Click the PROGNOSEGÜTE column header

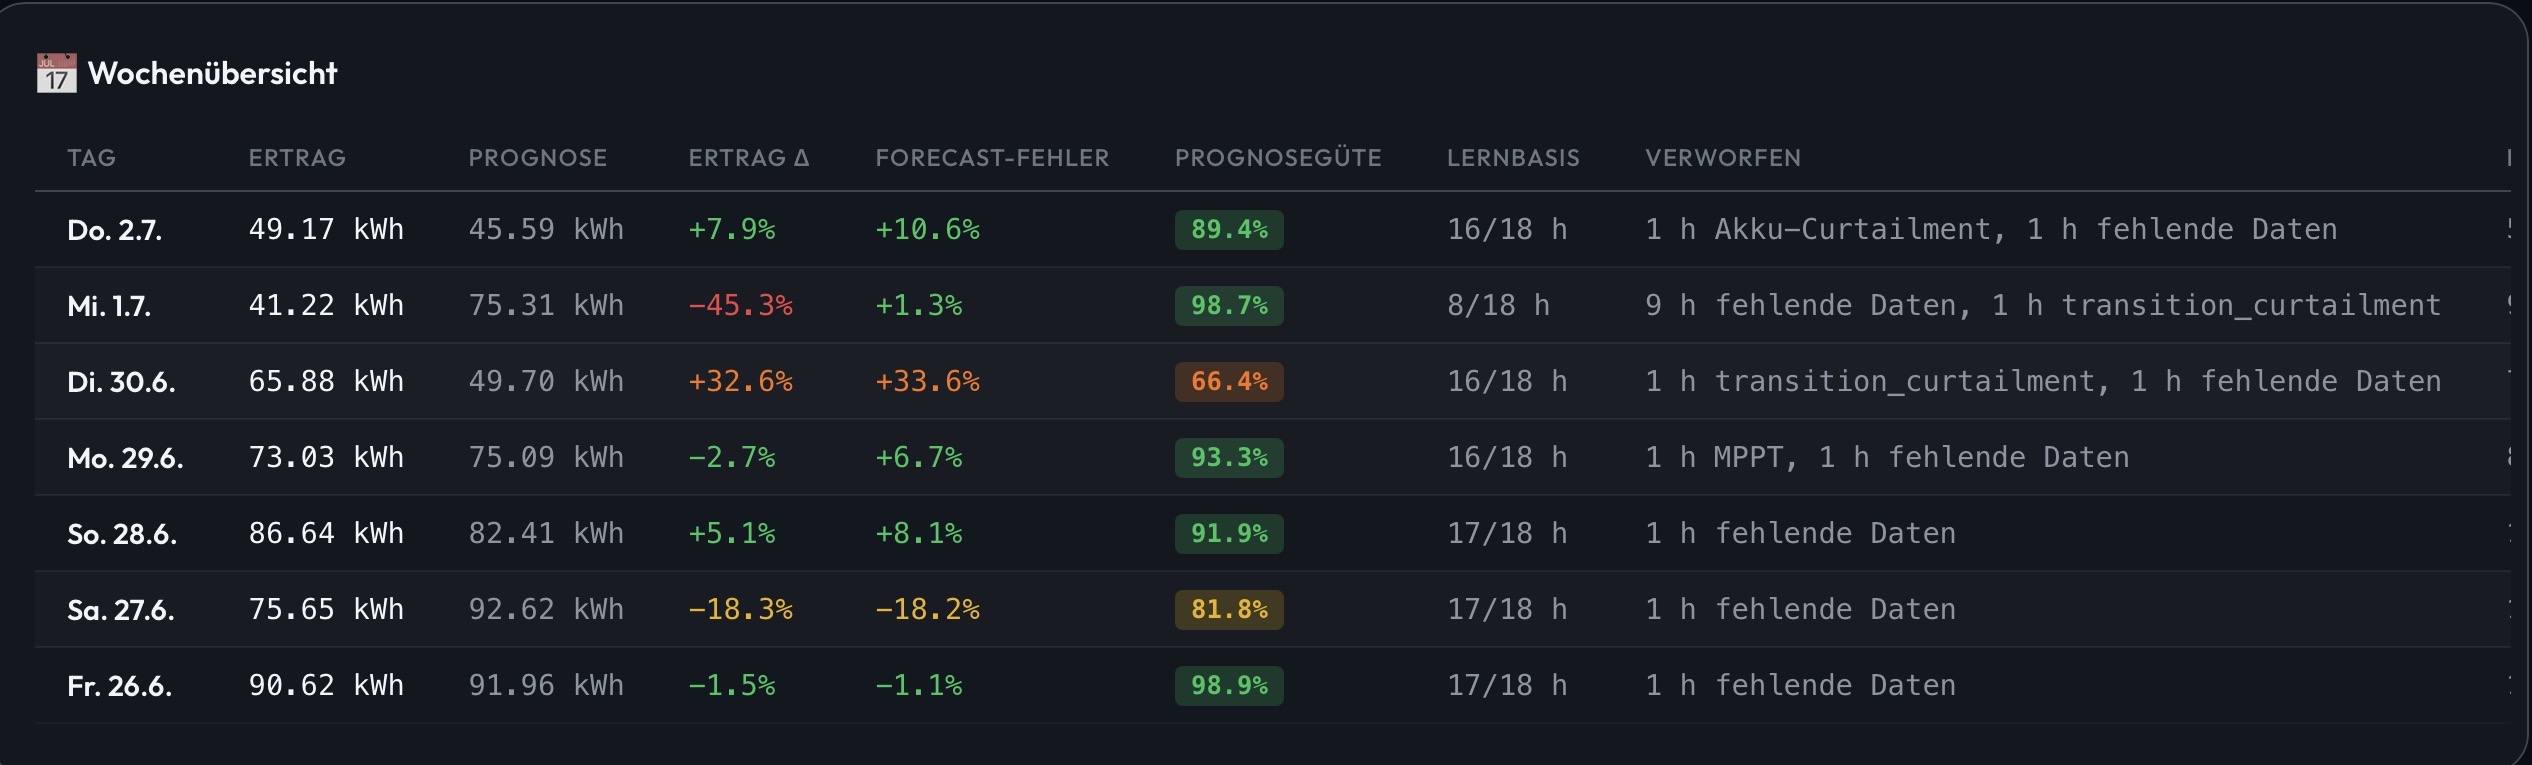click(1278, 158)
